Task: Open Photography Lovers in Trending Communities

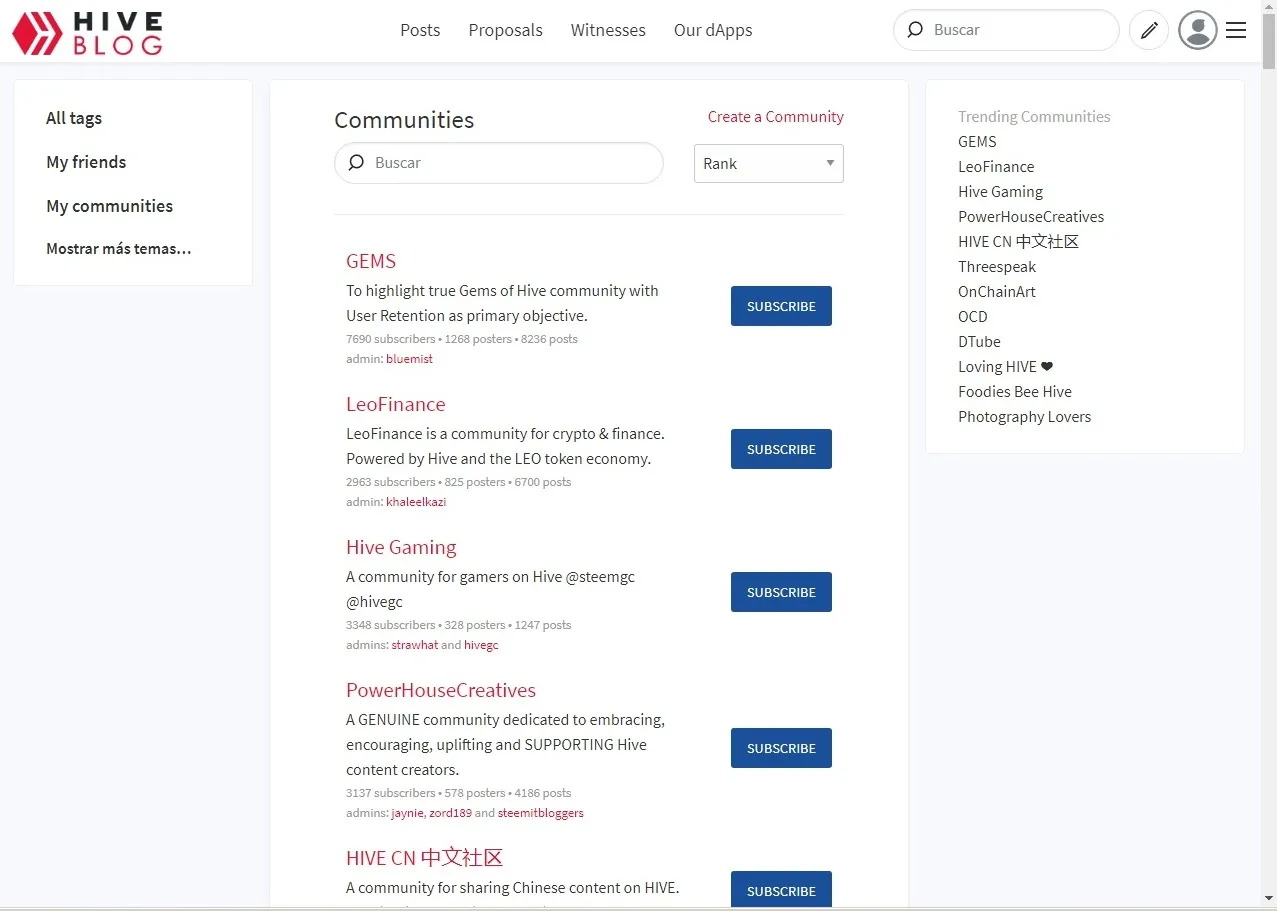Action: coord(1025,416)
